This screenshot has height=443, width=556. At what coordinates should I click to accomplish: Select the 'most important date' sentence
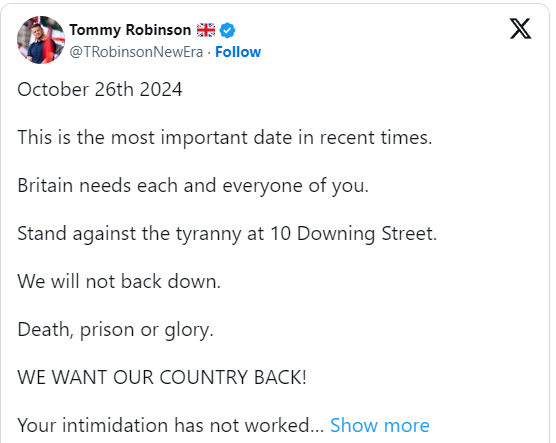pos(225,138)
